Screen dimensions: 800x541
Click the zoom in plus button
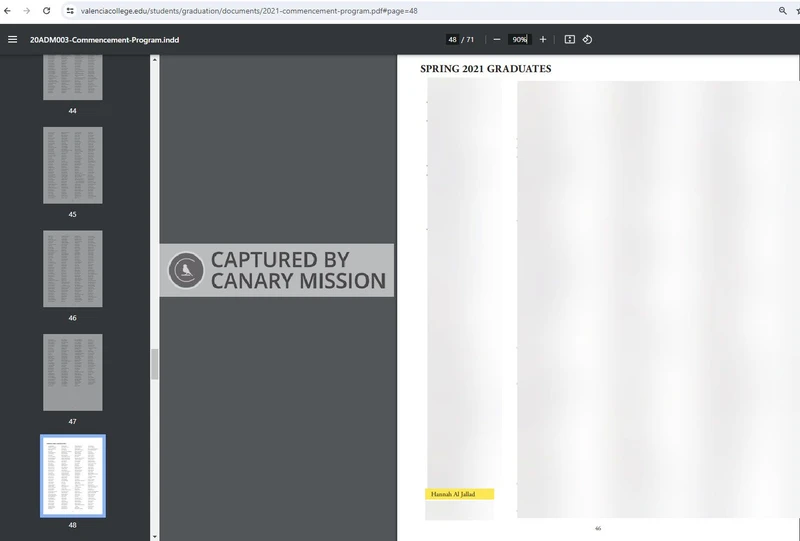click(543, 40)
